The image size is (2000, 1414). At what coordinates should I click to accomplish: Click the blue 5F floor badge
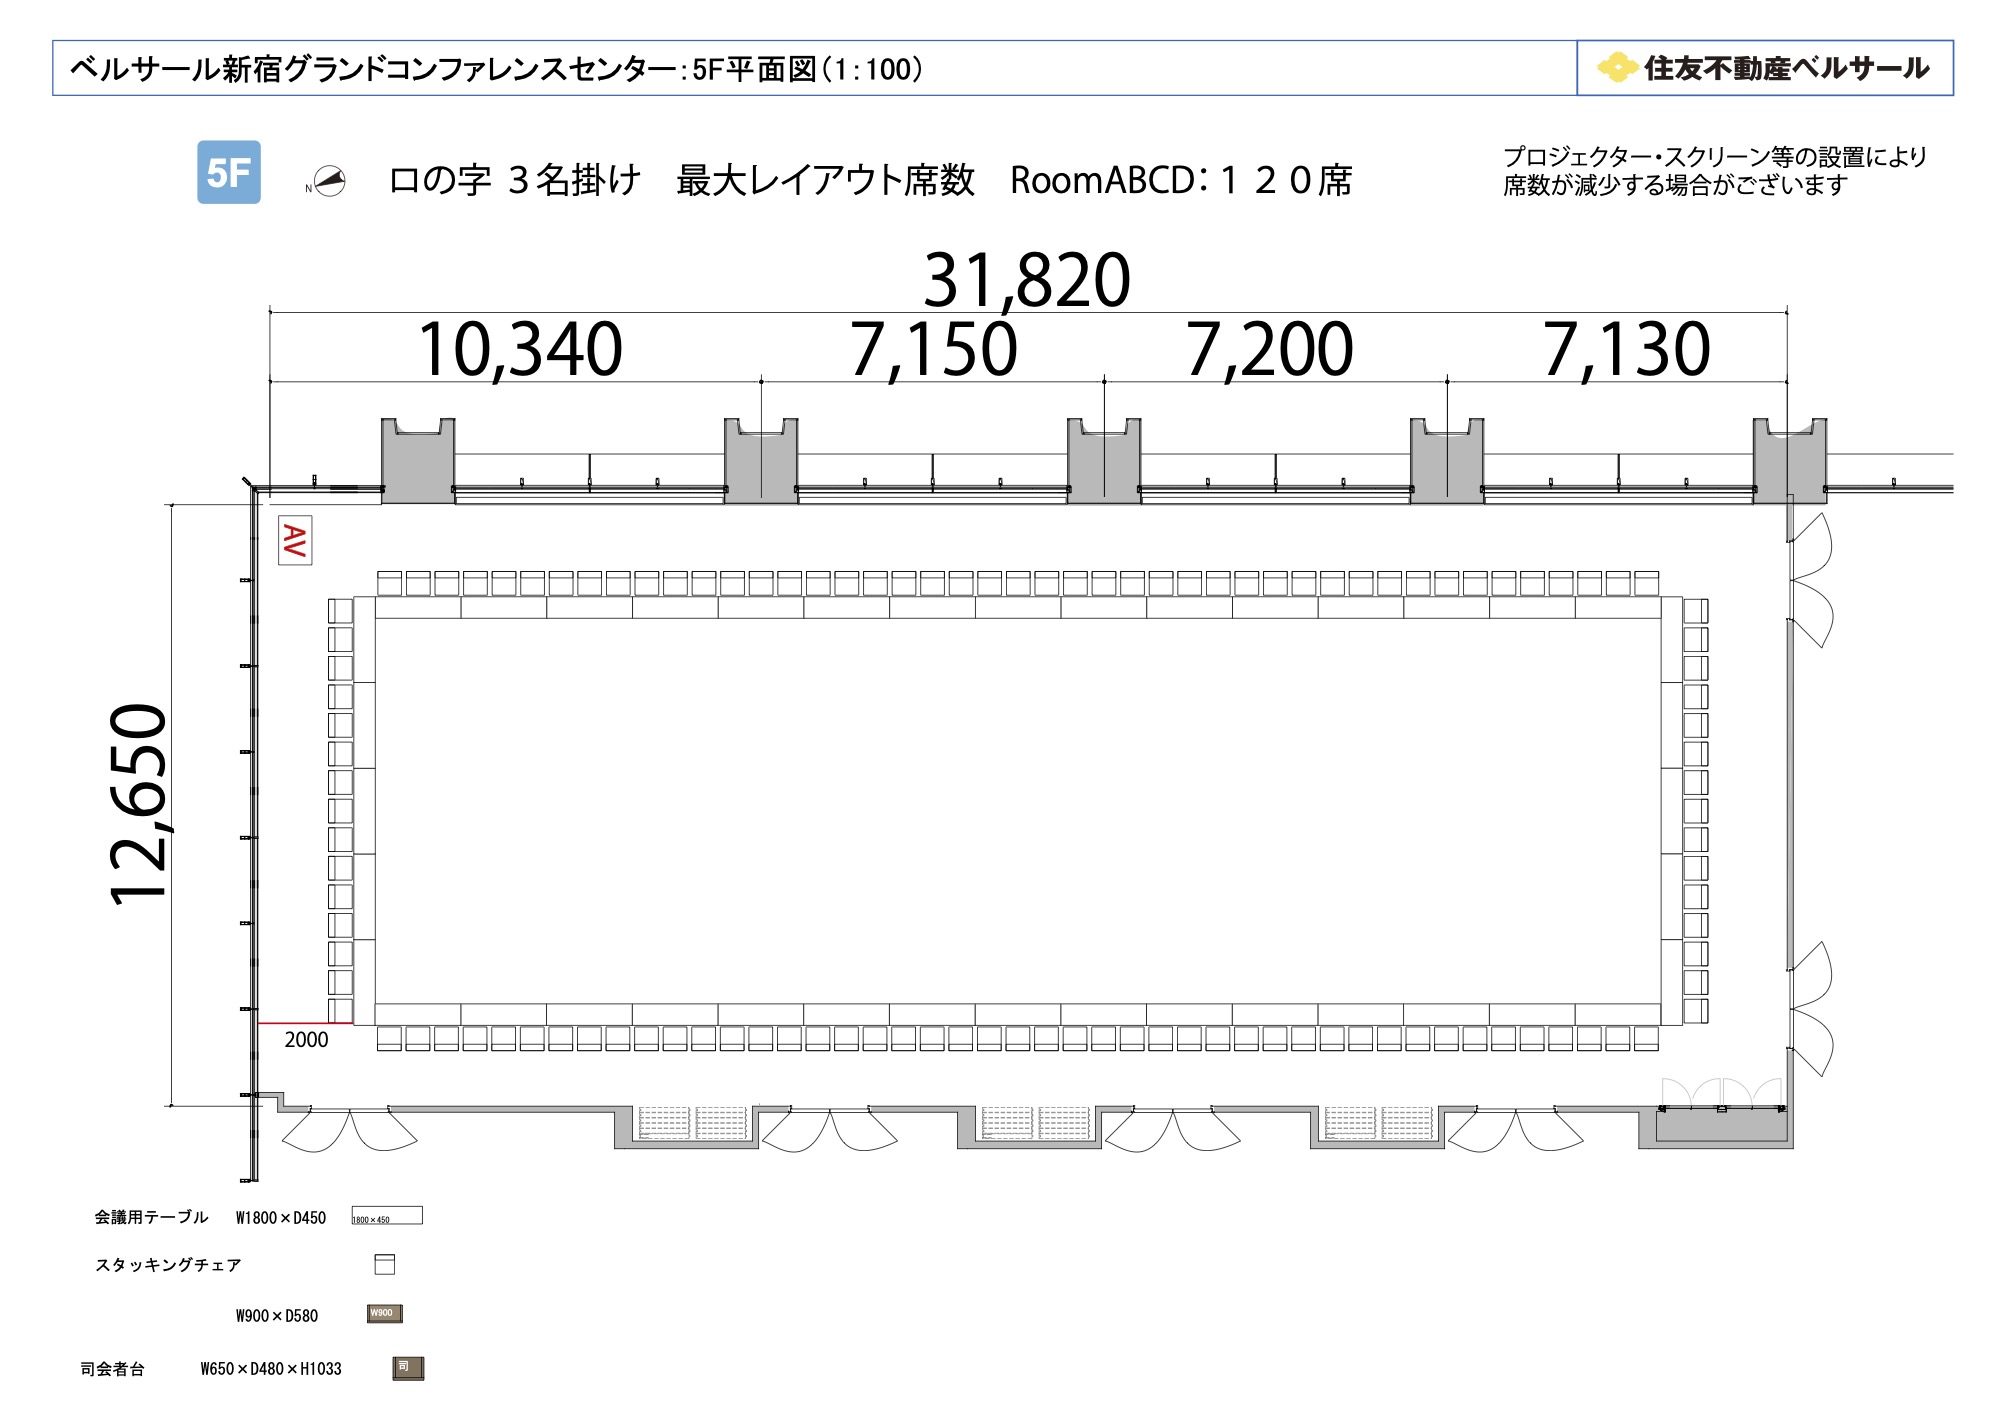(229, 172)
